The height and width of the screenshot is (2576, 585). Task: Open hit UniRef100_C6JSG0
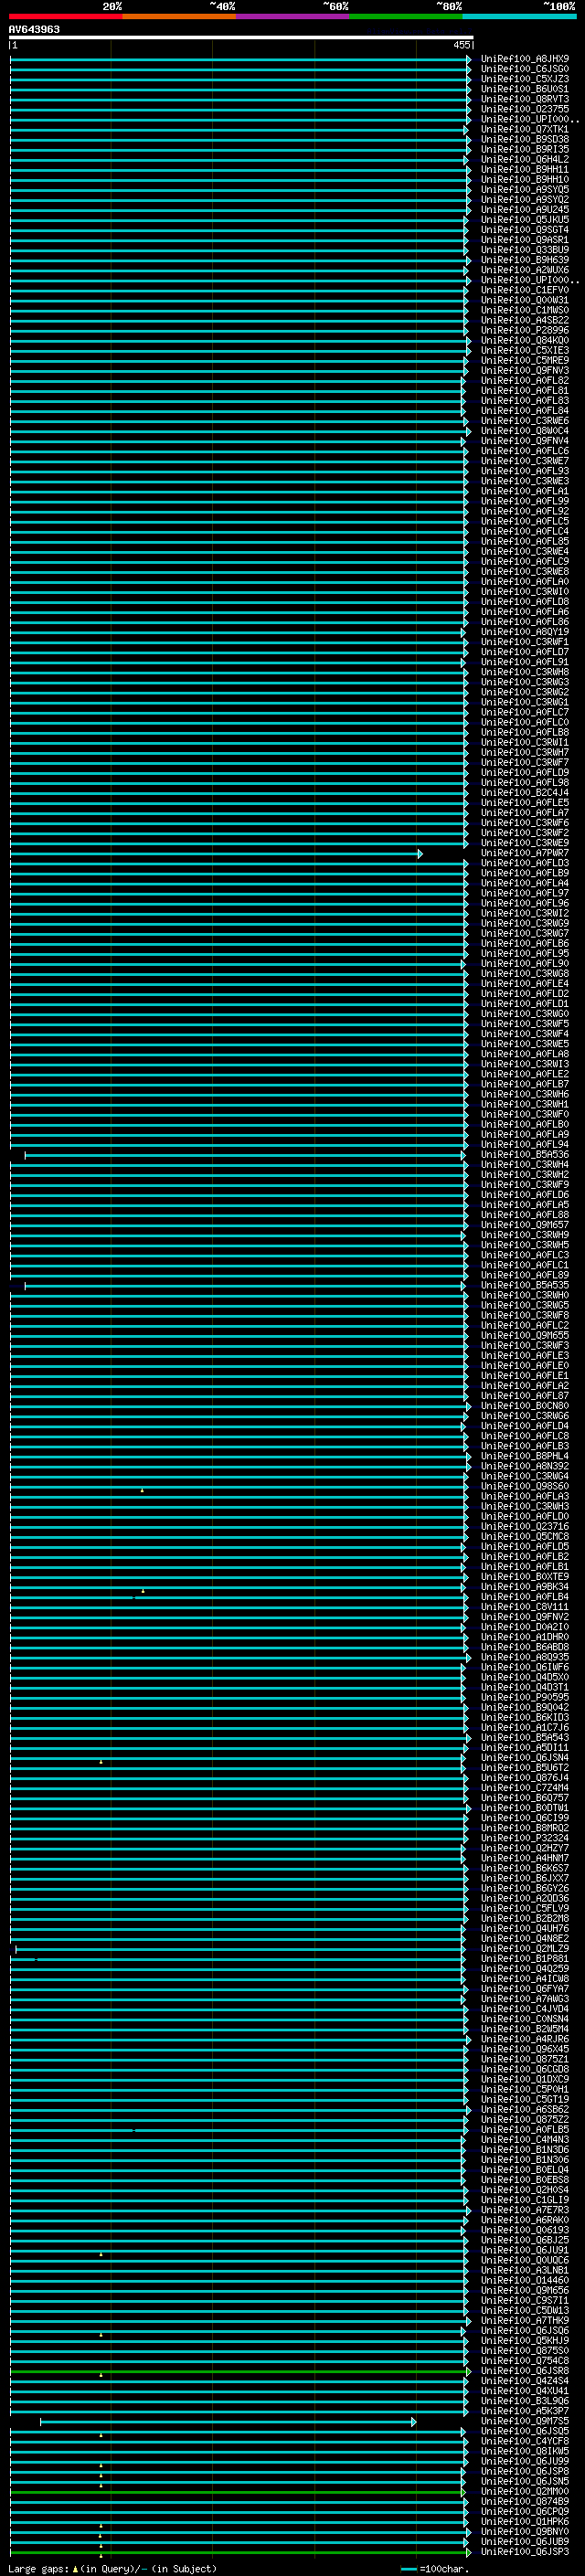(x=525, y=69)
